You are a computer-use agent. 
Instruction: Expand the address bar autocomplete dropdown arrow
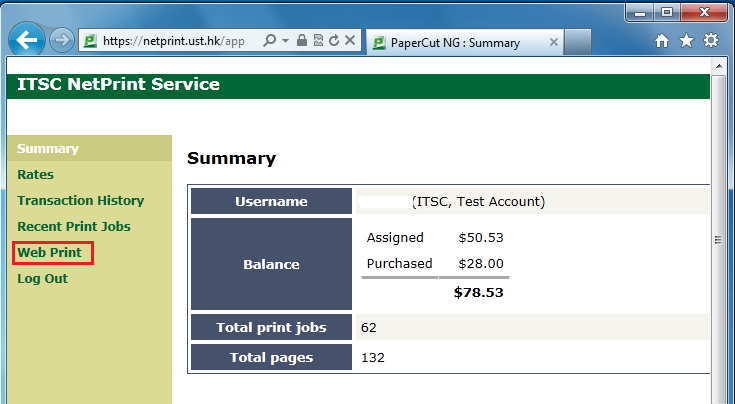(285, 41)
